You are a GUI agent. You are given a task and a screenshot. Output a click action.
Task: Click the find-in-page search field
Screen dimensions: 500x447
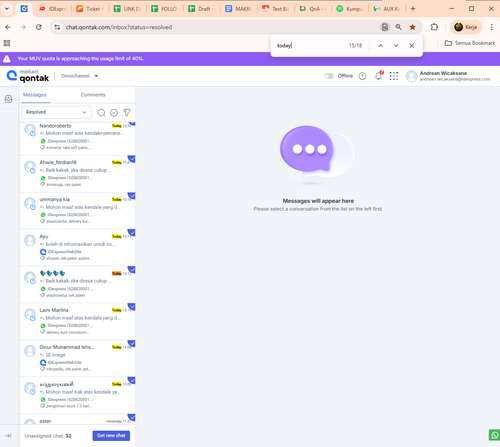(x=310, y=46)
